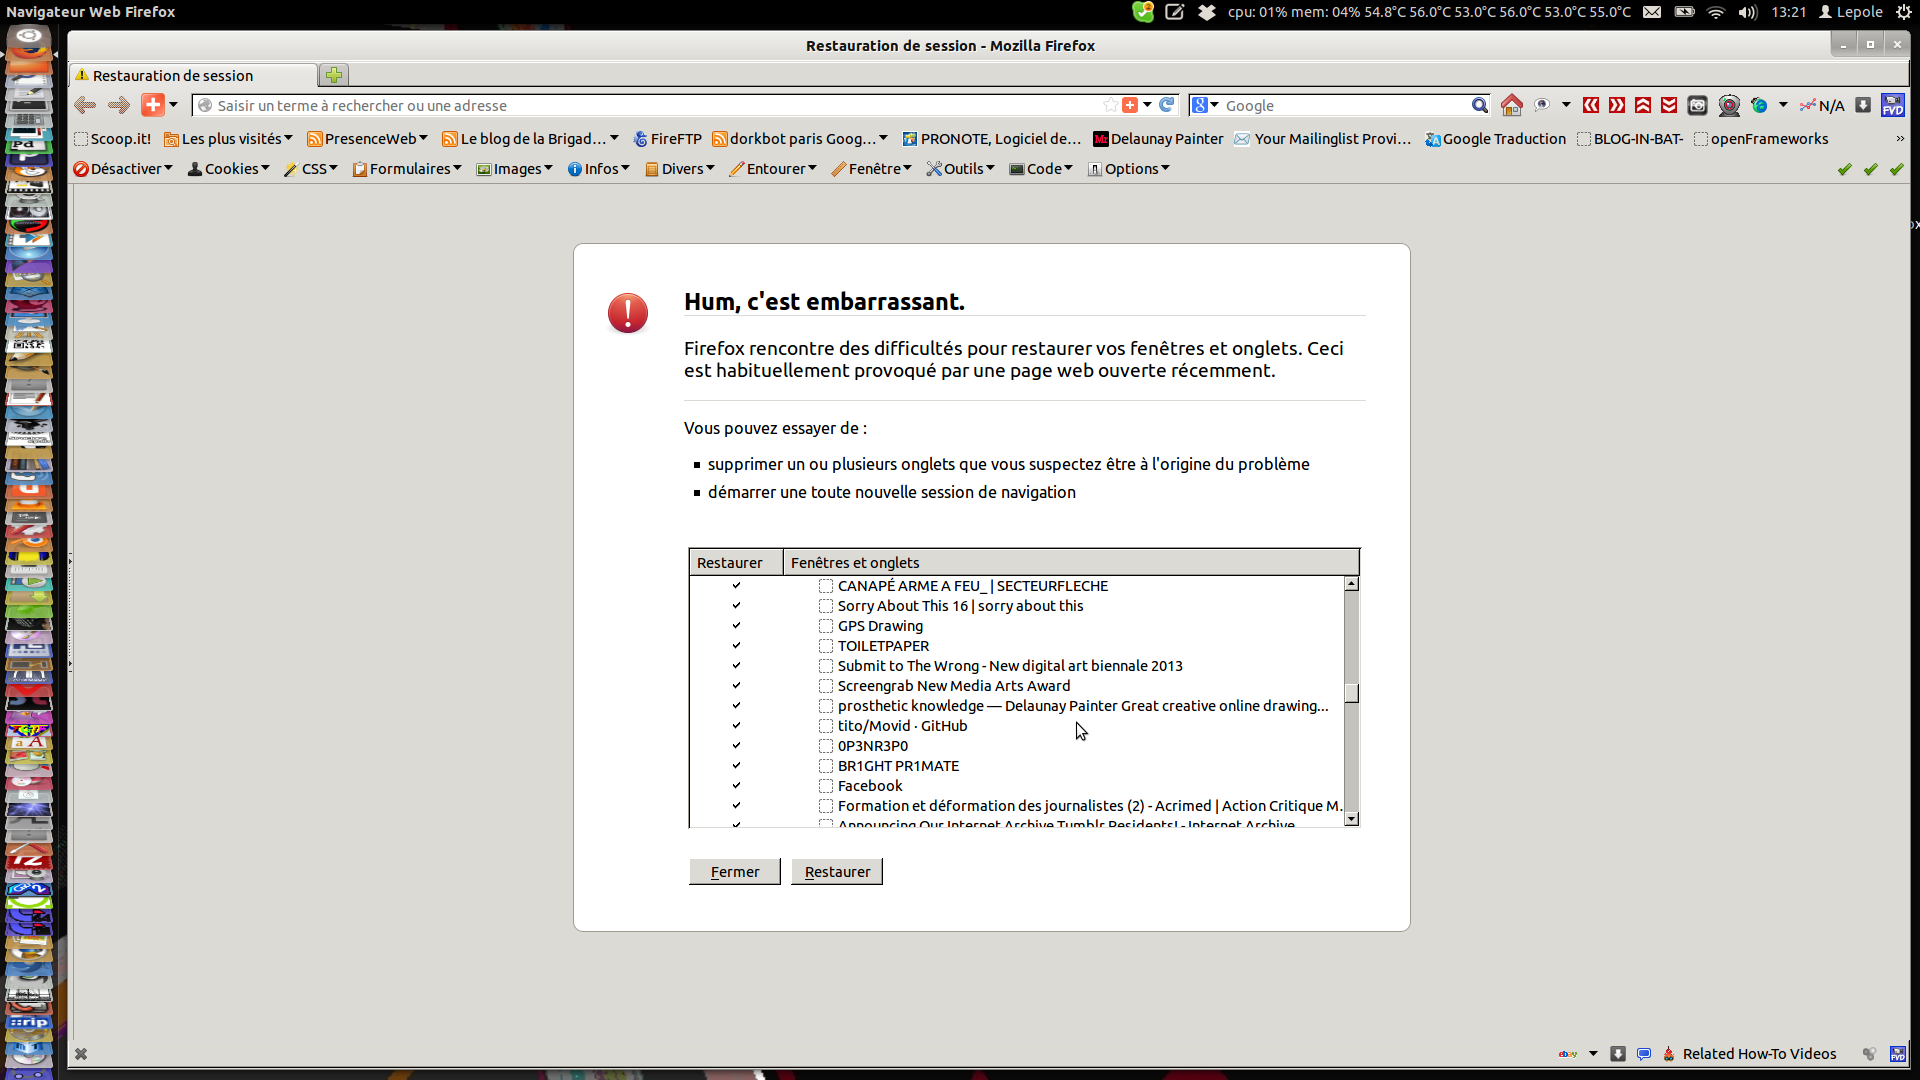
Task: Click the Restaurer button
Action: pyautogui.click(x=836, y=872)
